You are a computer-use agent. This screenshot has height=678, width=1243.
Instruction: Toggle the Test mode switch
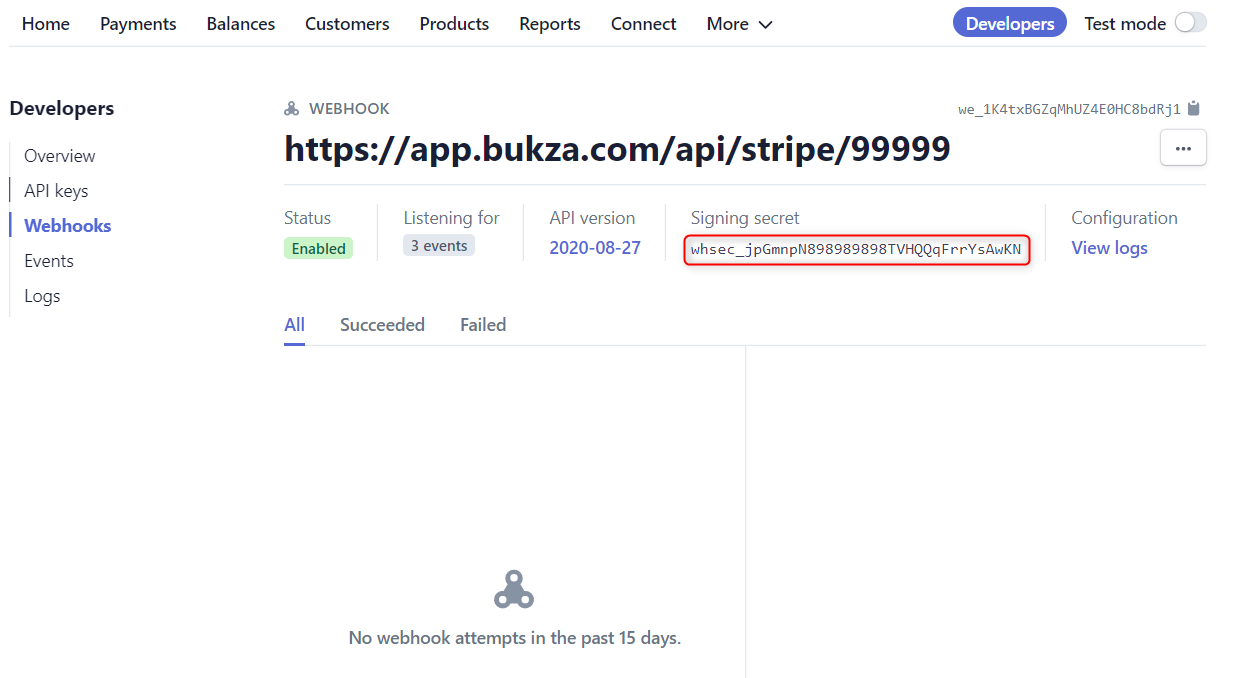coord(1190,23)
